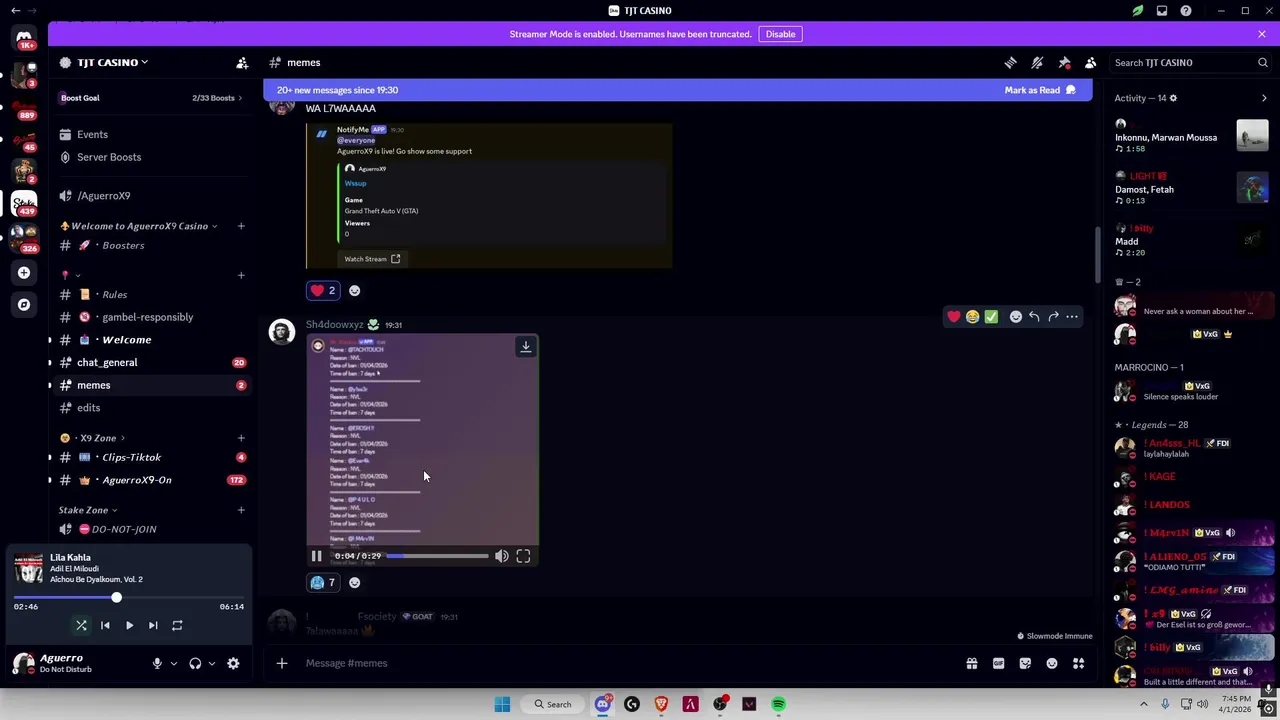1280x720 pixels.
Task: Create channel in X9 Zone category
Action: [x=241, y=438]
